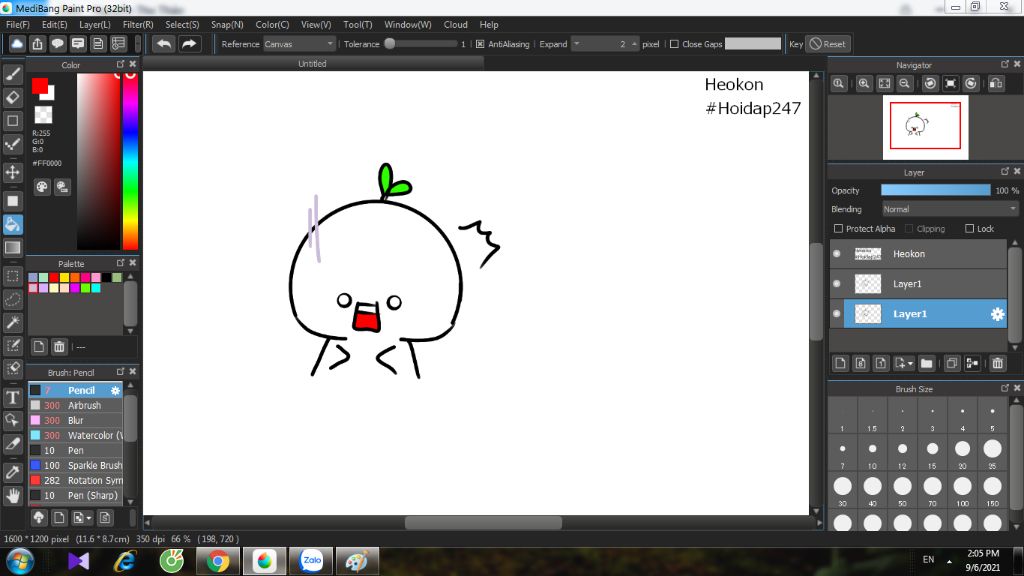Select the Gradient tool
Screen dimensions: 1024x576
pyautogui.click(x=12, y=248)
